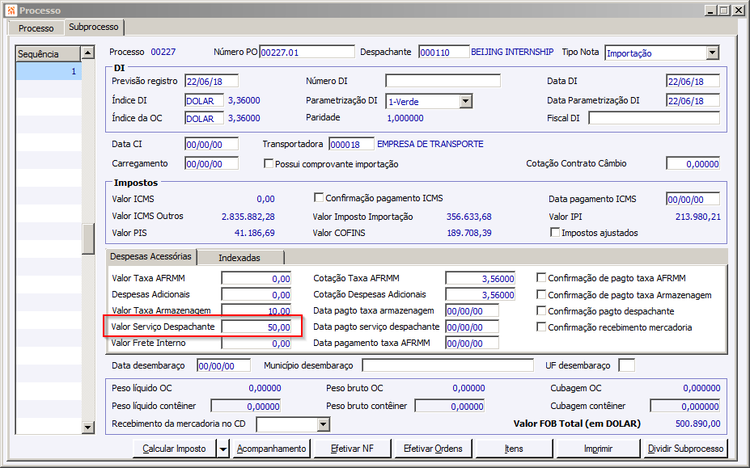Screen dimensions: 750x468
Task: Click the Imprimir button
Action: pyautogui.click(x=598, y=449)
